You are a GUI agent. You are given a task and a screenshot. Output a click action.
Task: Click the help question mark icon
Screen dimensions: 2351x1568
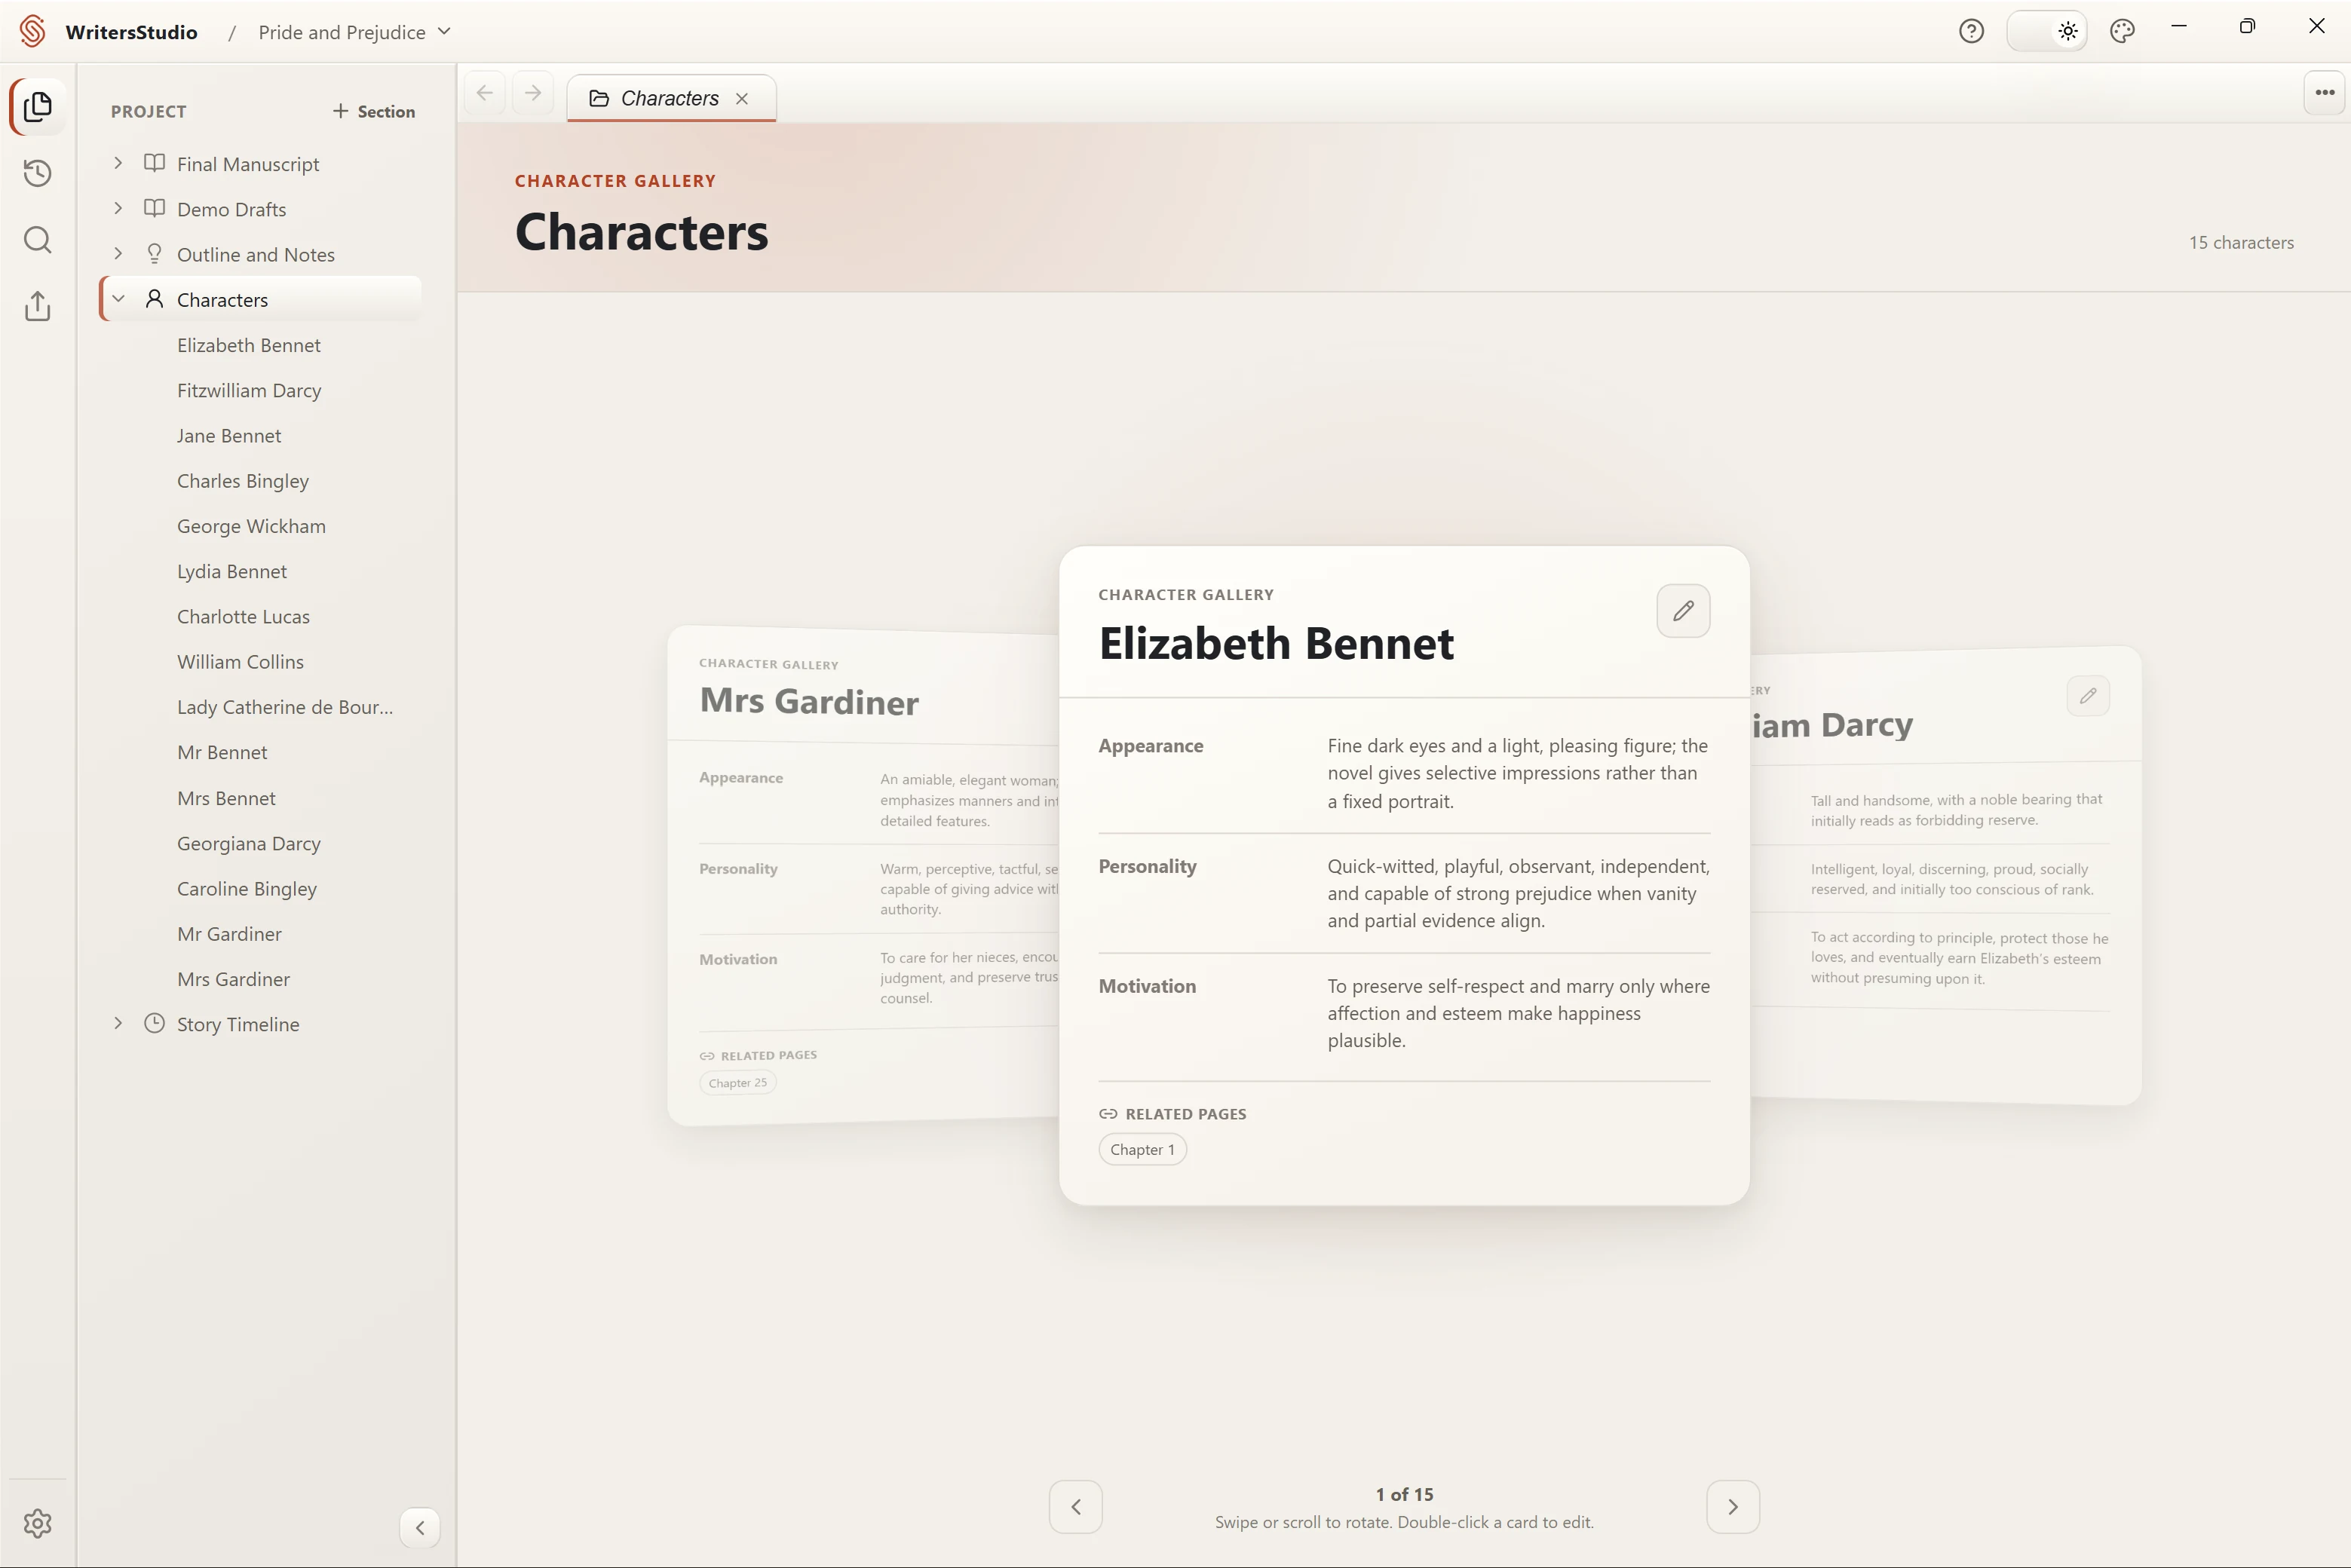click(1971, 31)
